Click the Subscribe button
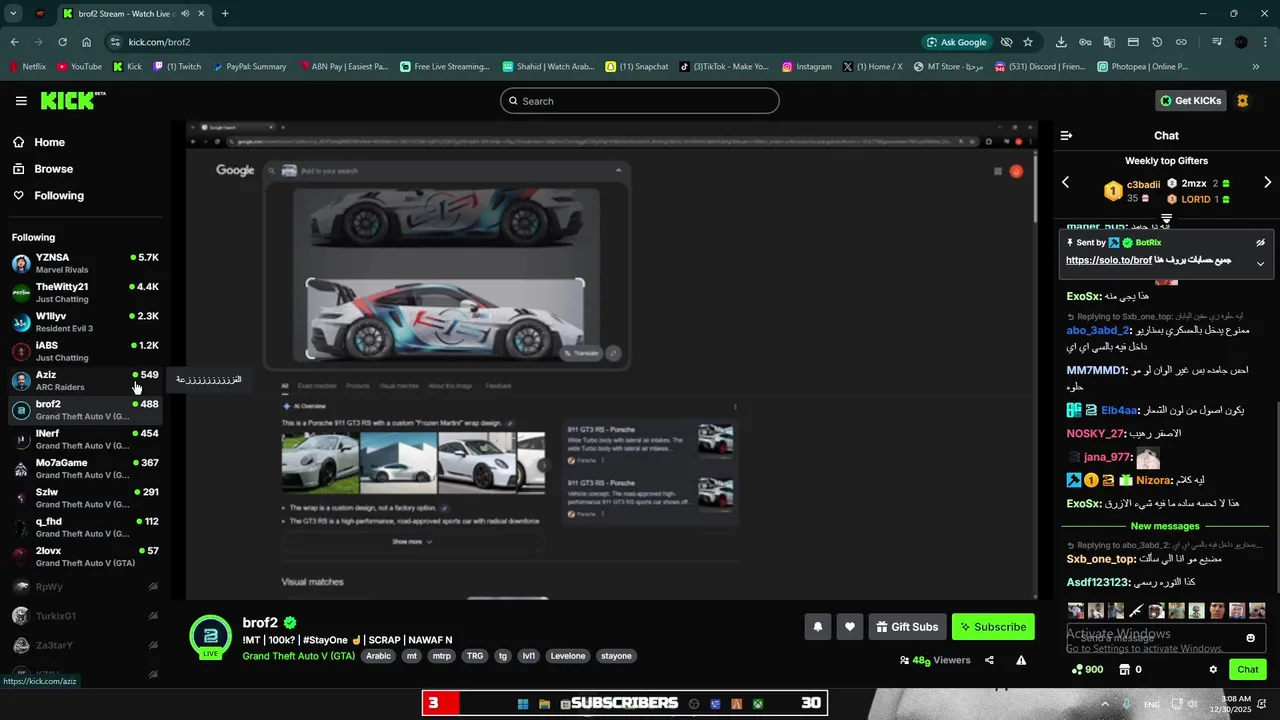The width and height of the screenshot is (1280, 720). click(x=993, y=627)
